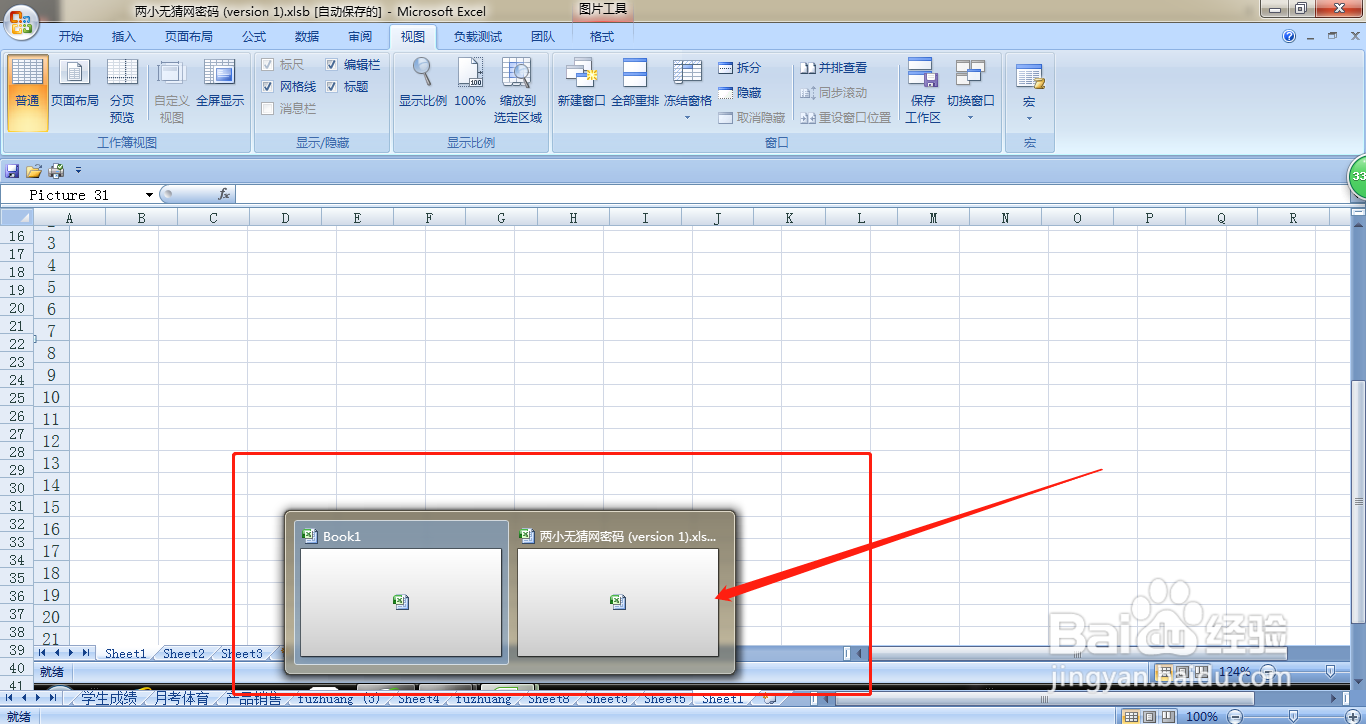1366x724 pixels.
Task: Select the Sheet5 sheet tab
Action: [x=665, y=699]
